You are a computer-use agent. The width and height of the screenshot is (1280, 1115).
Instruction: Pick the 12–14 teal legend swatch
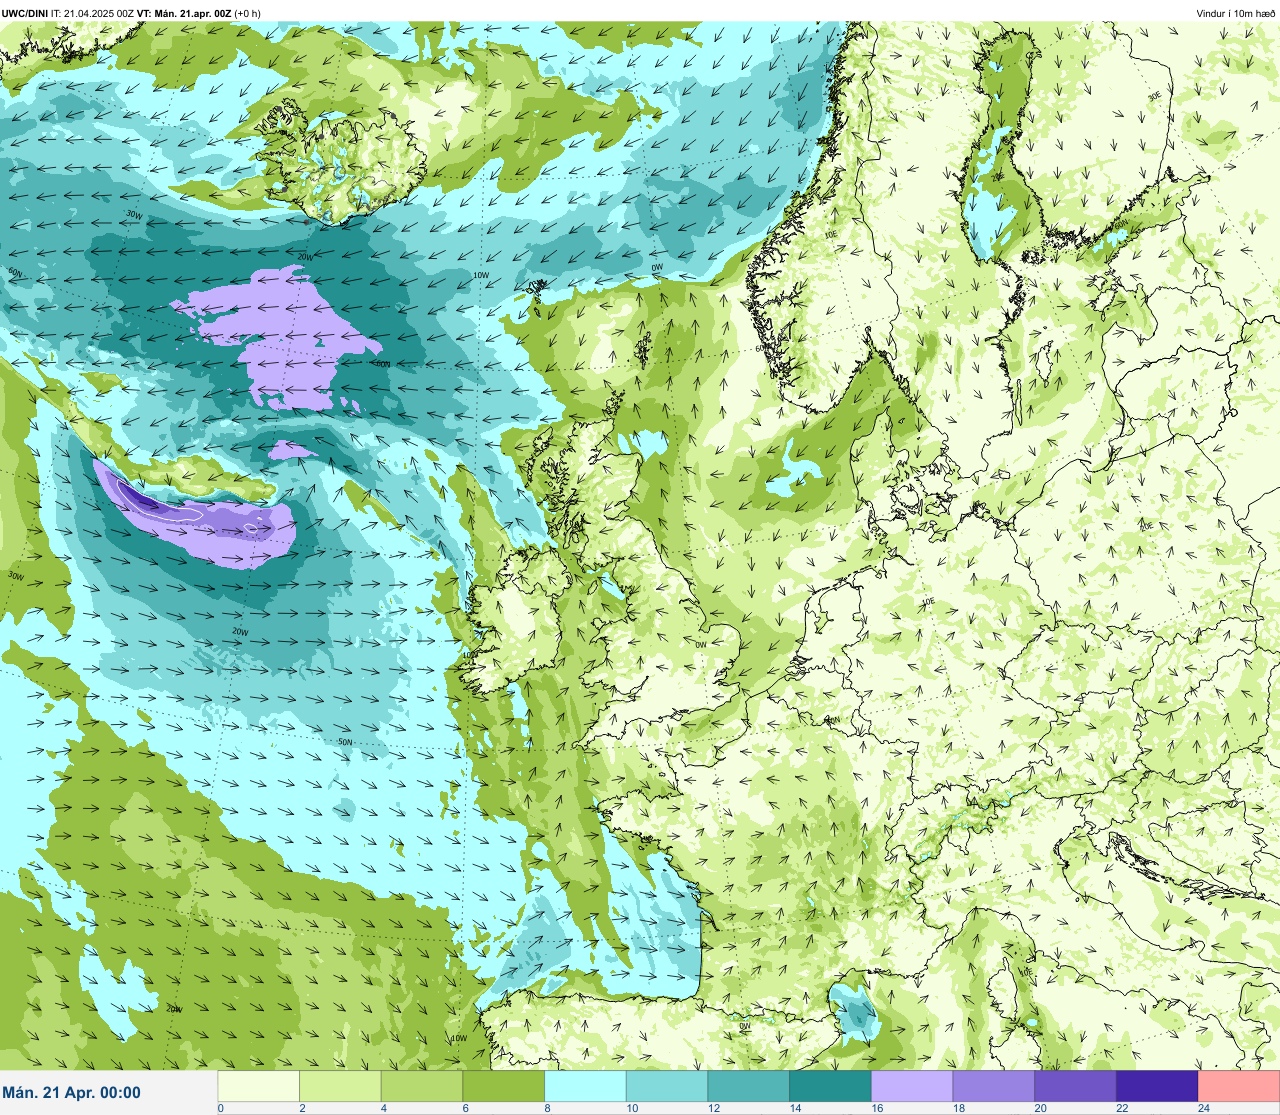click(749, 1086)
